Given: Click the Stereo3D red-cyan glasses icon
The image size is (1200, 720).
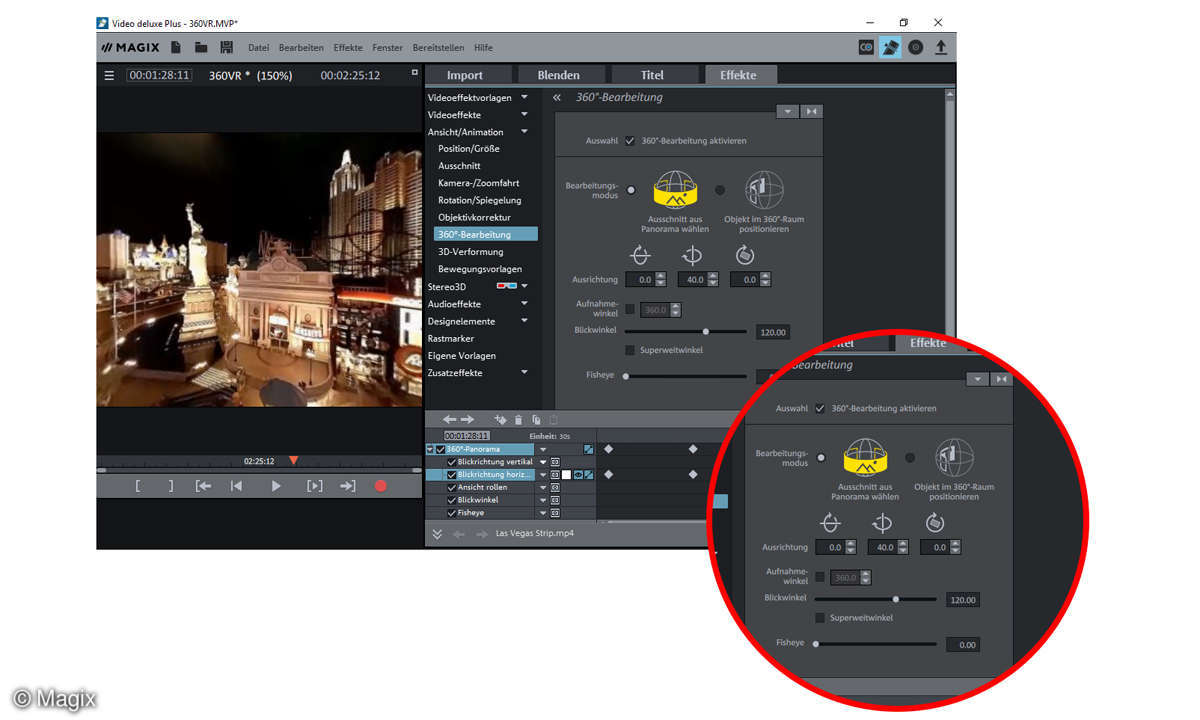Looking at the screenshot, I should [x=507, y=286].
